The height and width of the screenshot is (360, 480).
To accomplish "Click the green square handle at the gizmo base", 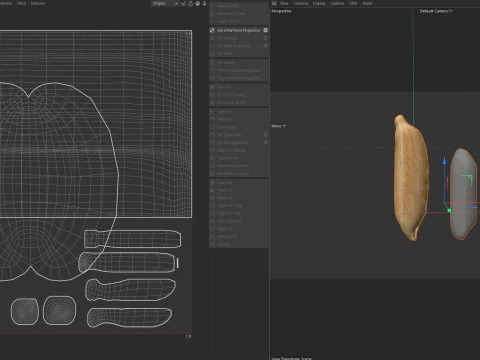I will (x=449, y=210).
